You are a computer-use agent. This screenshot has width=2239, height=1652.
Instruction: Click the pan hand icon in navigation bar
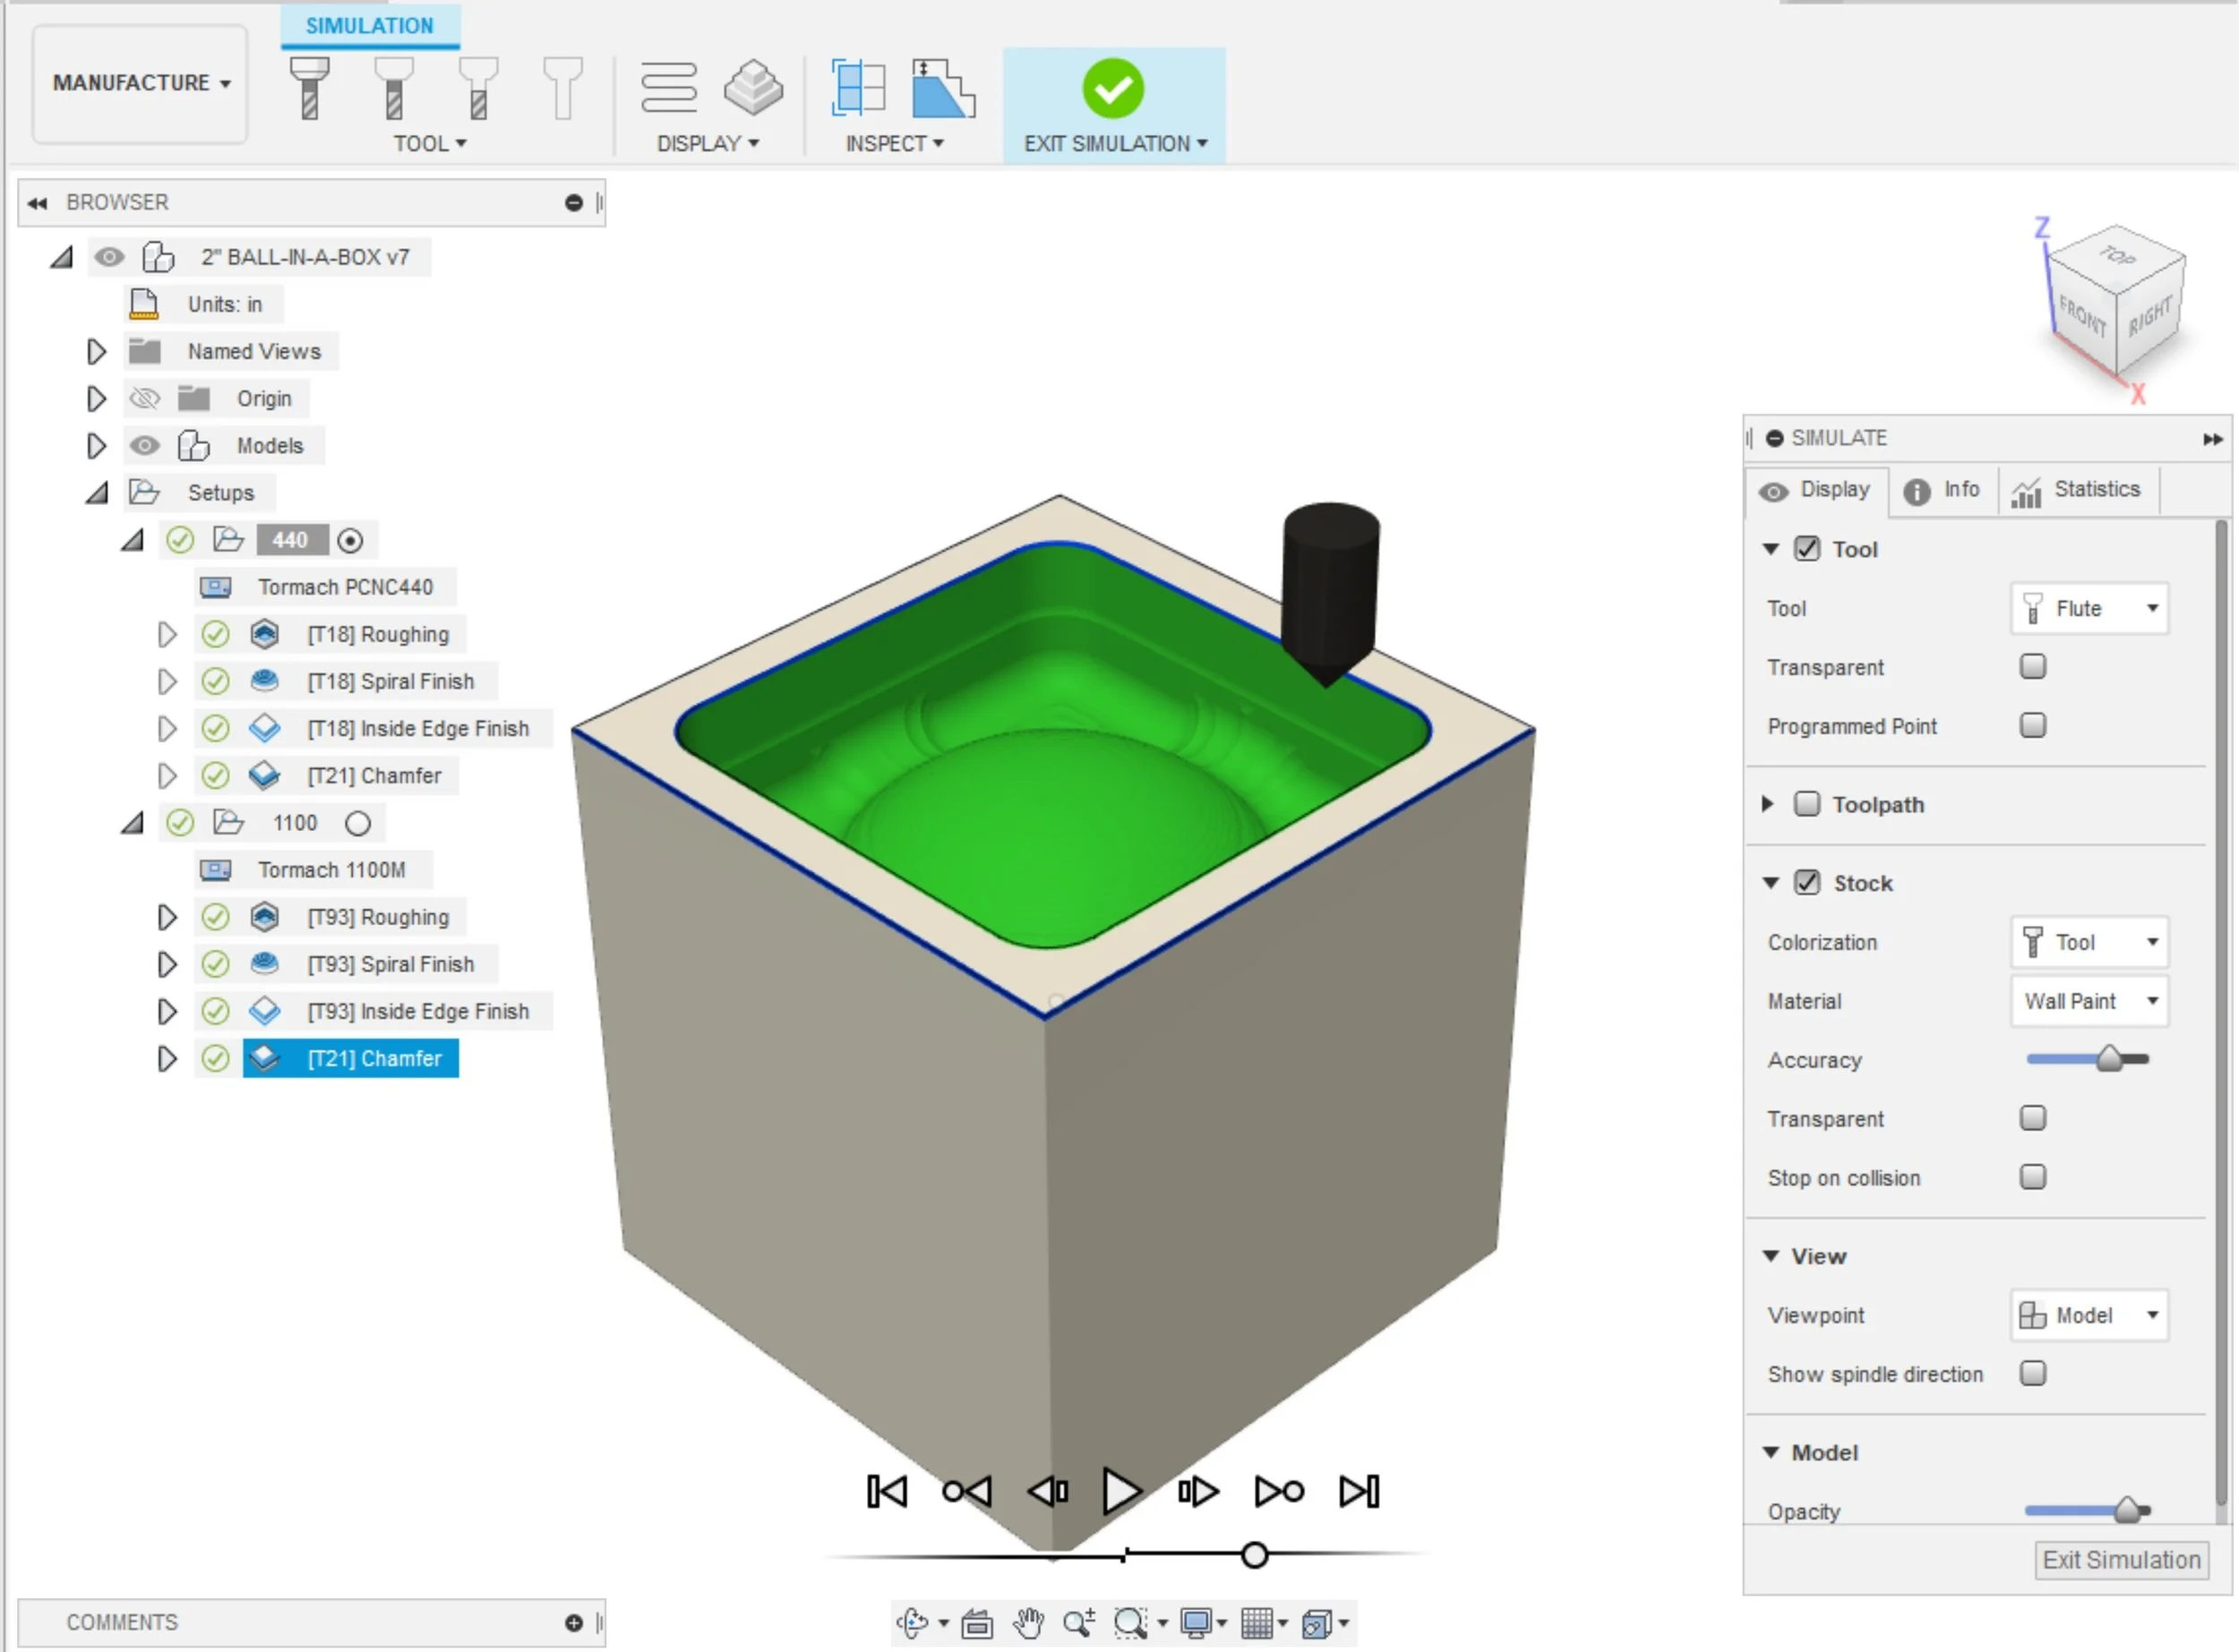click(1027, 1623)
